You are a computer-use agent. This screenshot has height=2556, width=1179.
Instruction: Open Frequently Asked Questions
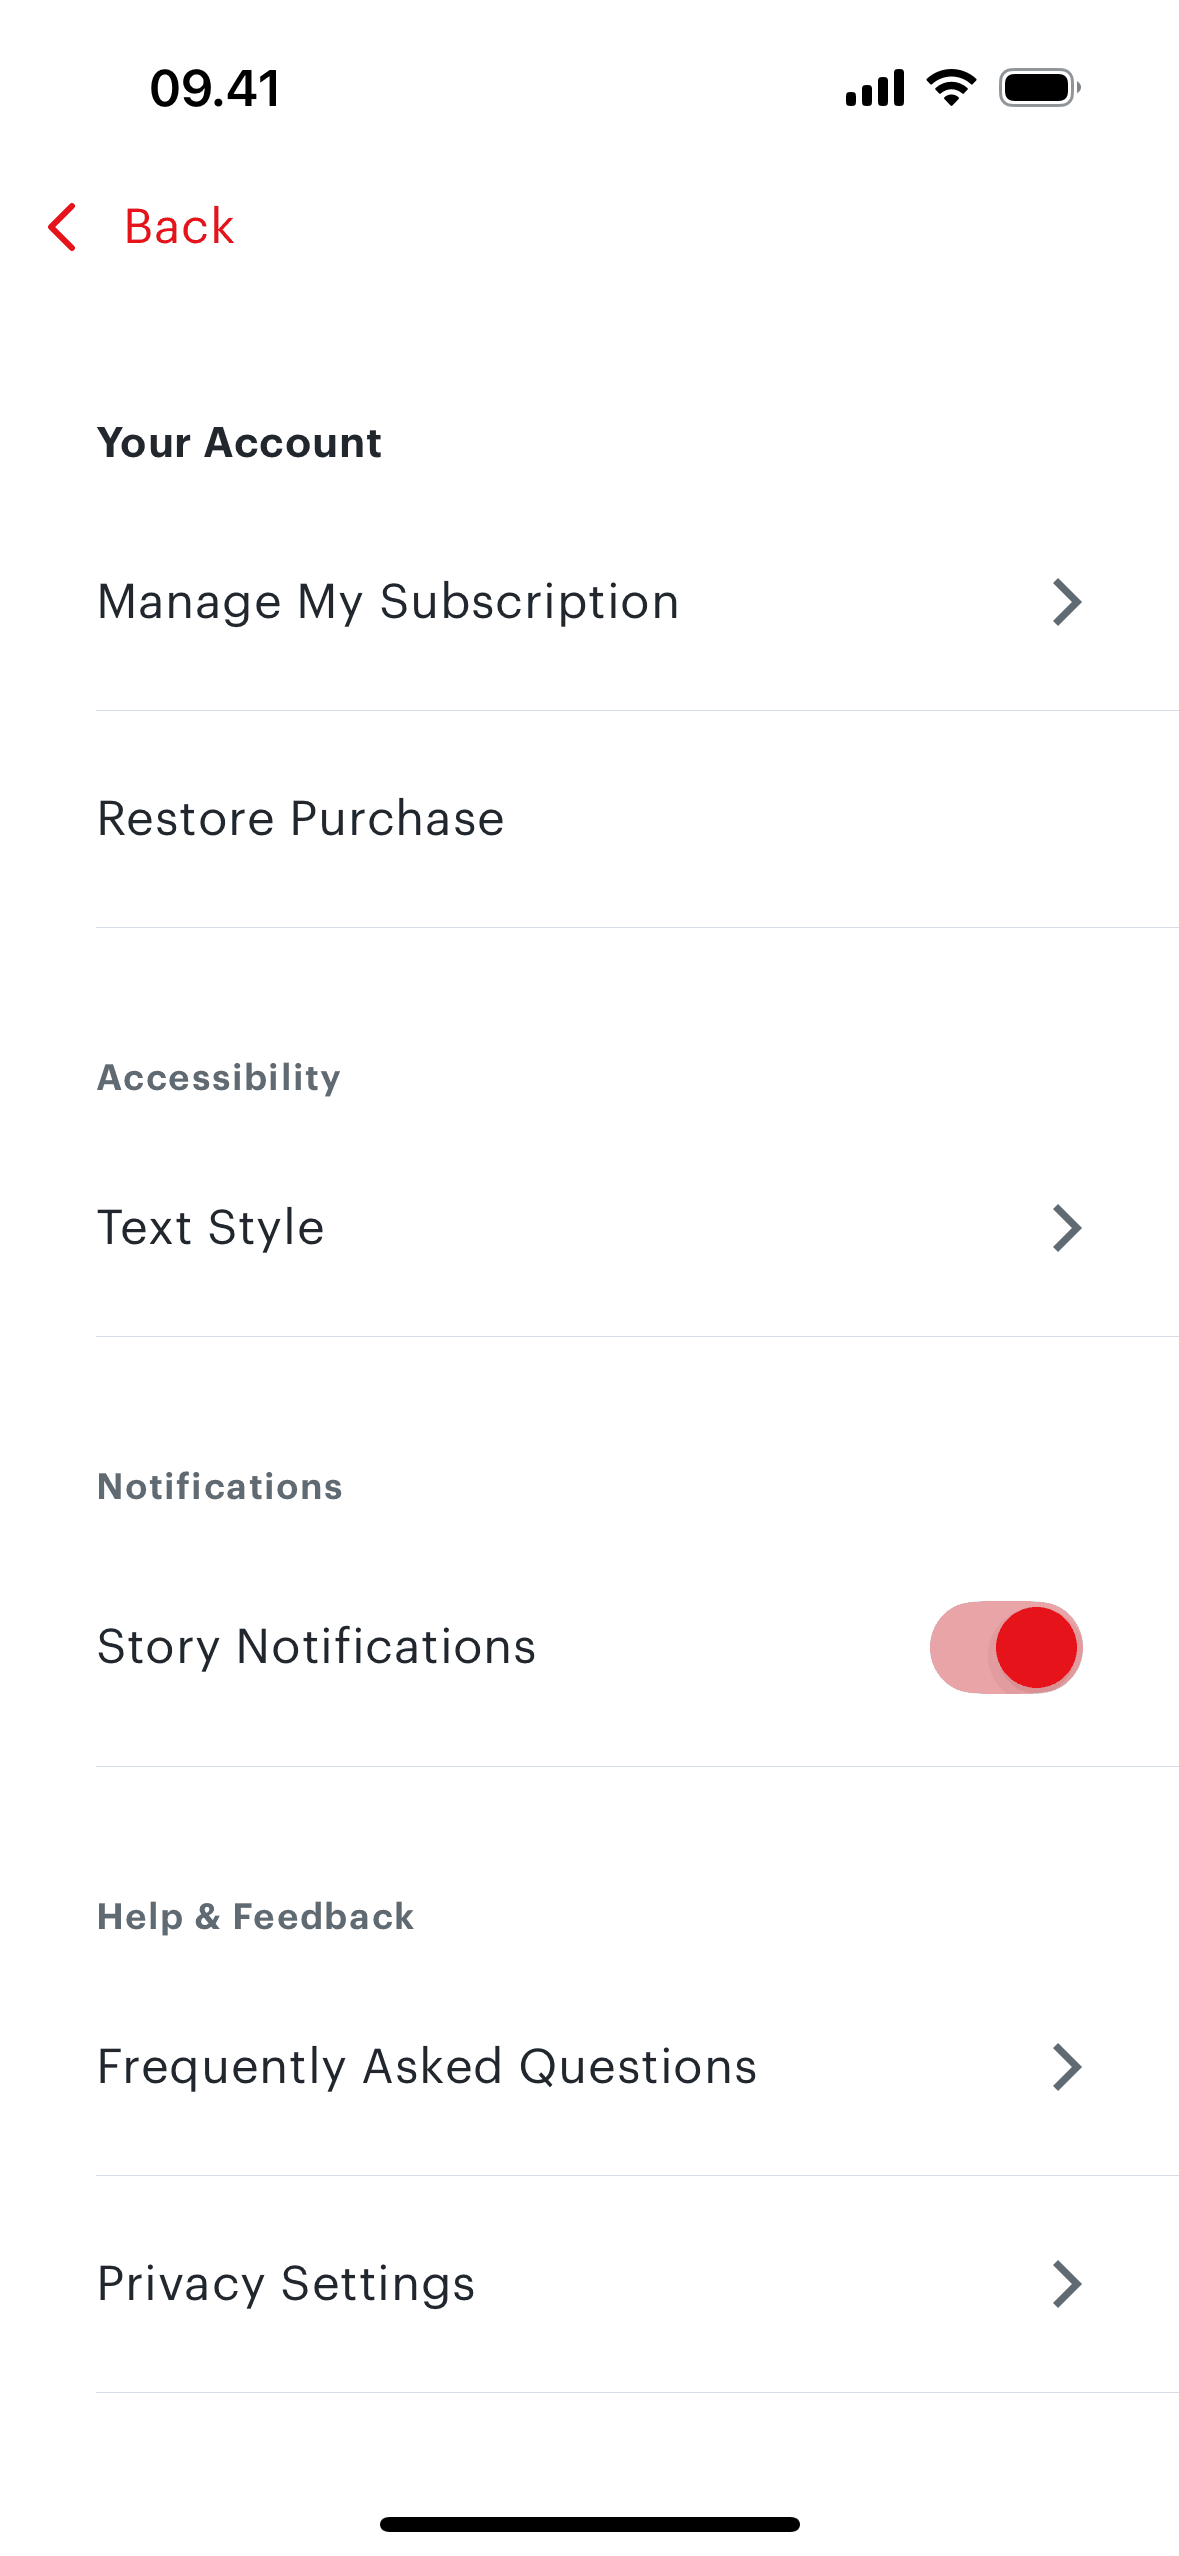coord(427,2067)
